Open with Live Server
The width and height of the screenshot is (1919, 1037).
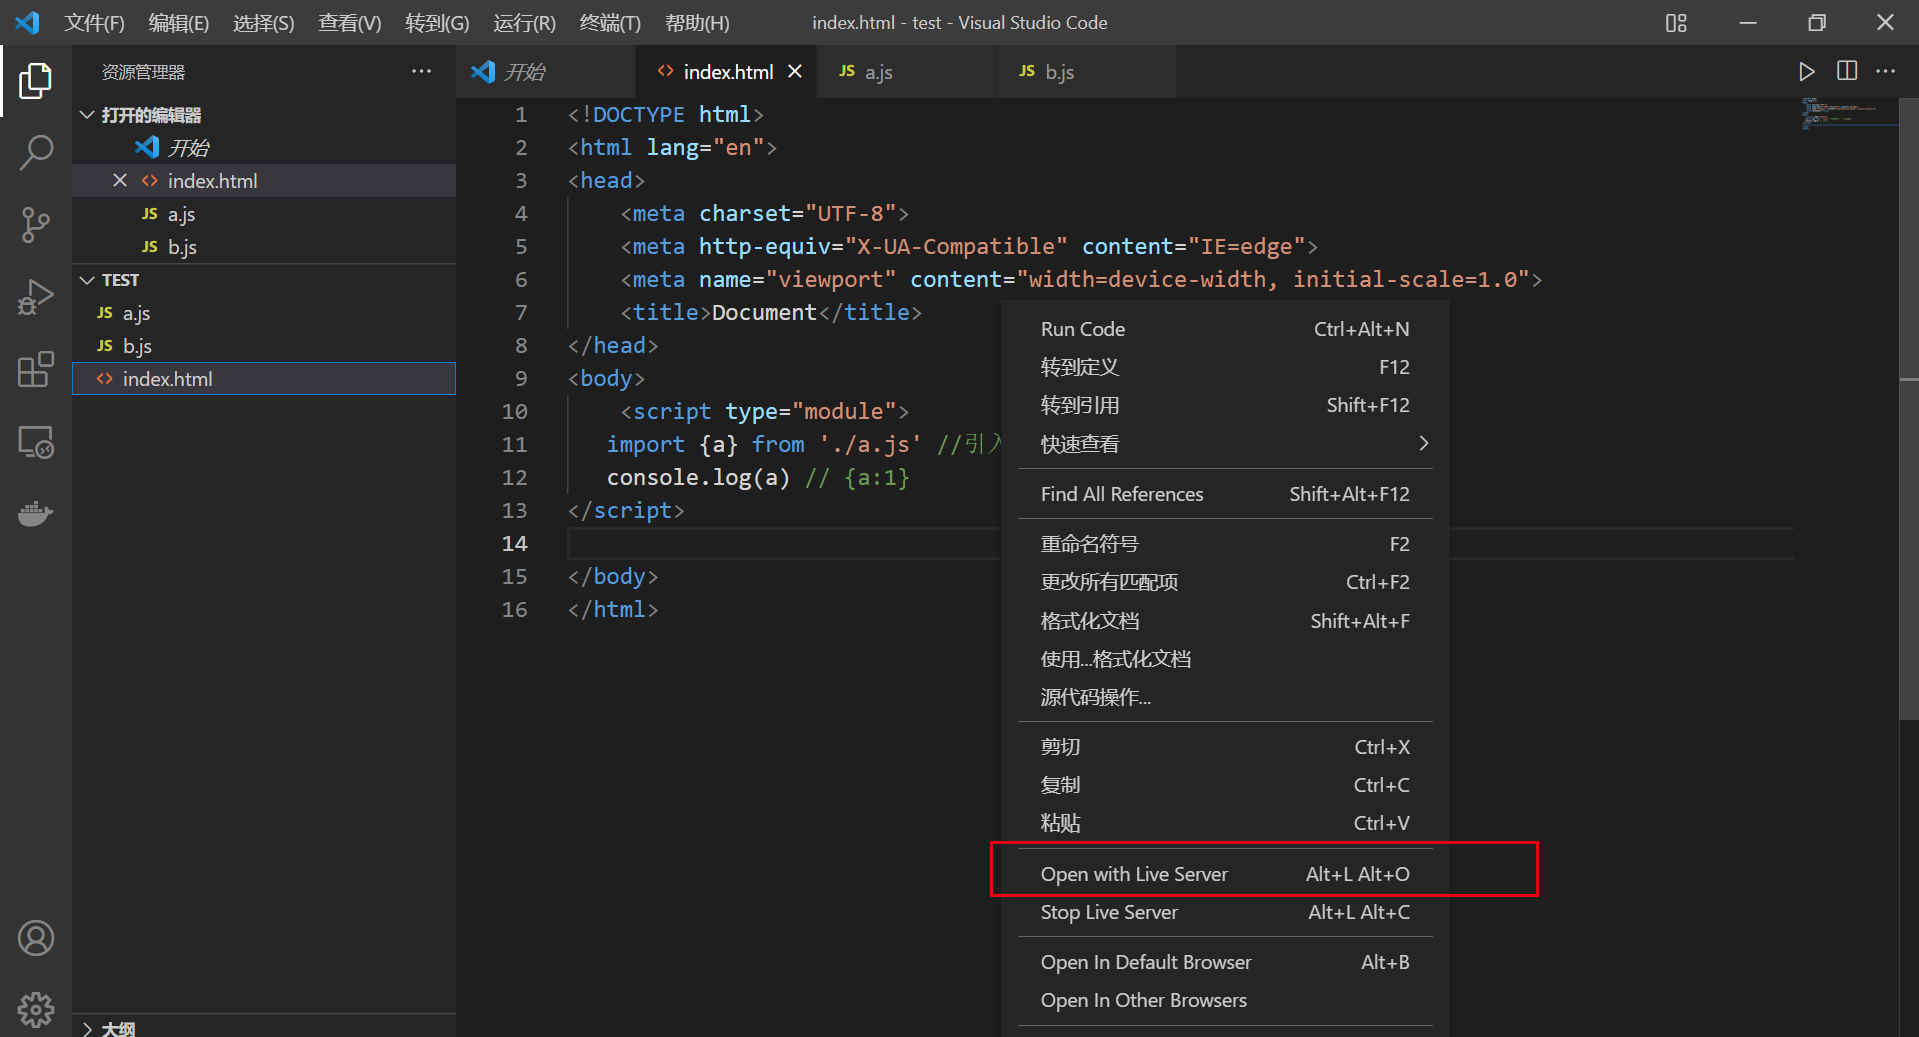pos(1133,873)
